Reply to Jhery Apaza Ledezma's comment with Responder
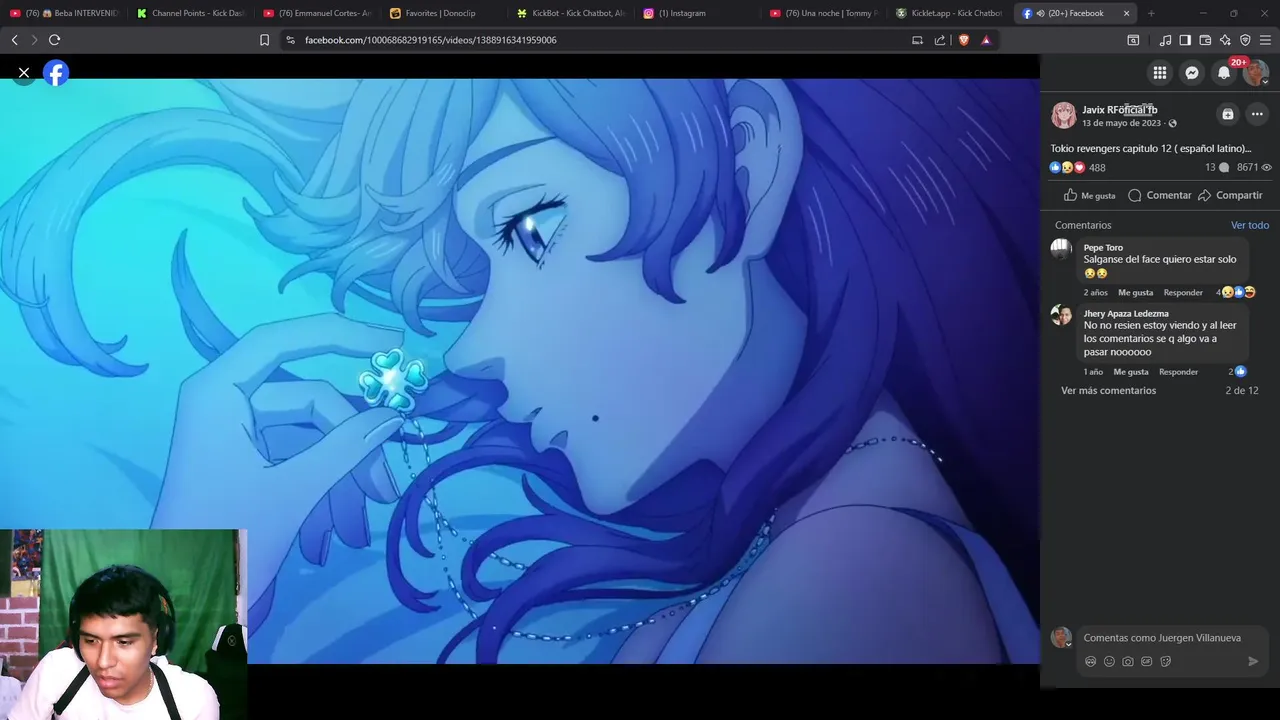This screenshot has width=1280, height=720. [x=1178, y=371]
